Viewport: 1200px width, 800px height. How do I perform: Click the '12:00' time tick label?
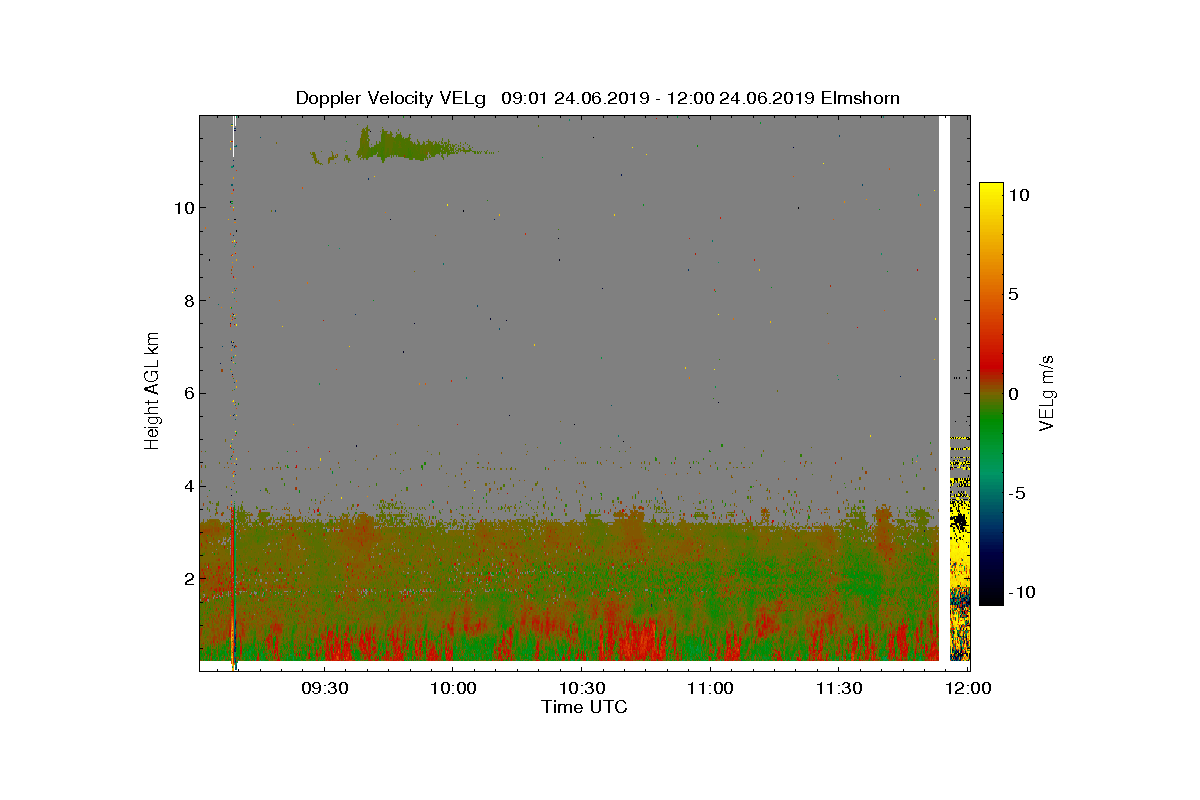click(968, 688)
